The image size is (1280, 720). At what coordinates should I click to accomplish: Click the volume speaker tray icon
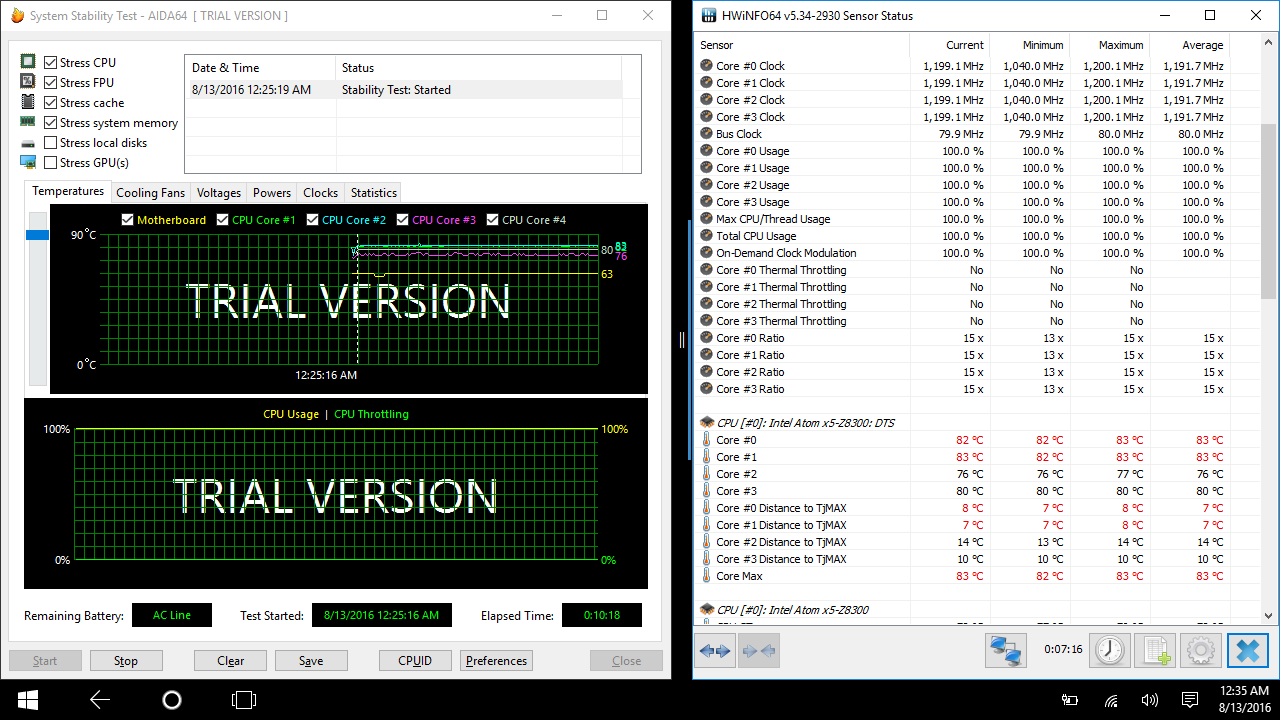(x=1150, y=700)
